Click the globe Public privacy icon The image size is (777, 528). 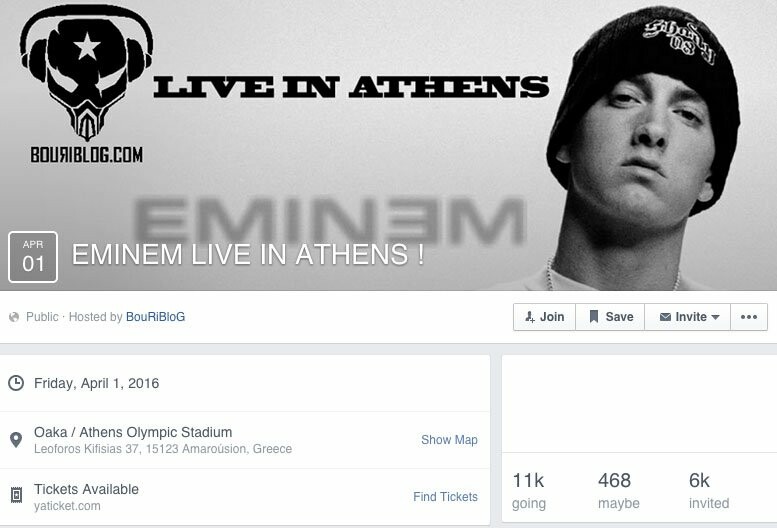coord(14,317)
